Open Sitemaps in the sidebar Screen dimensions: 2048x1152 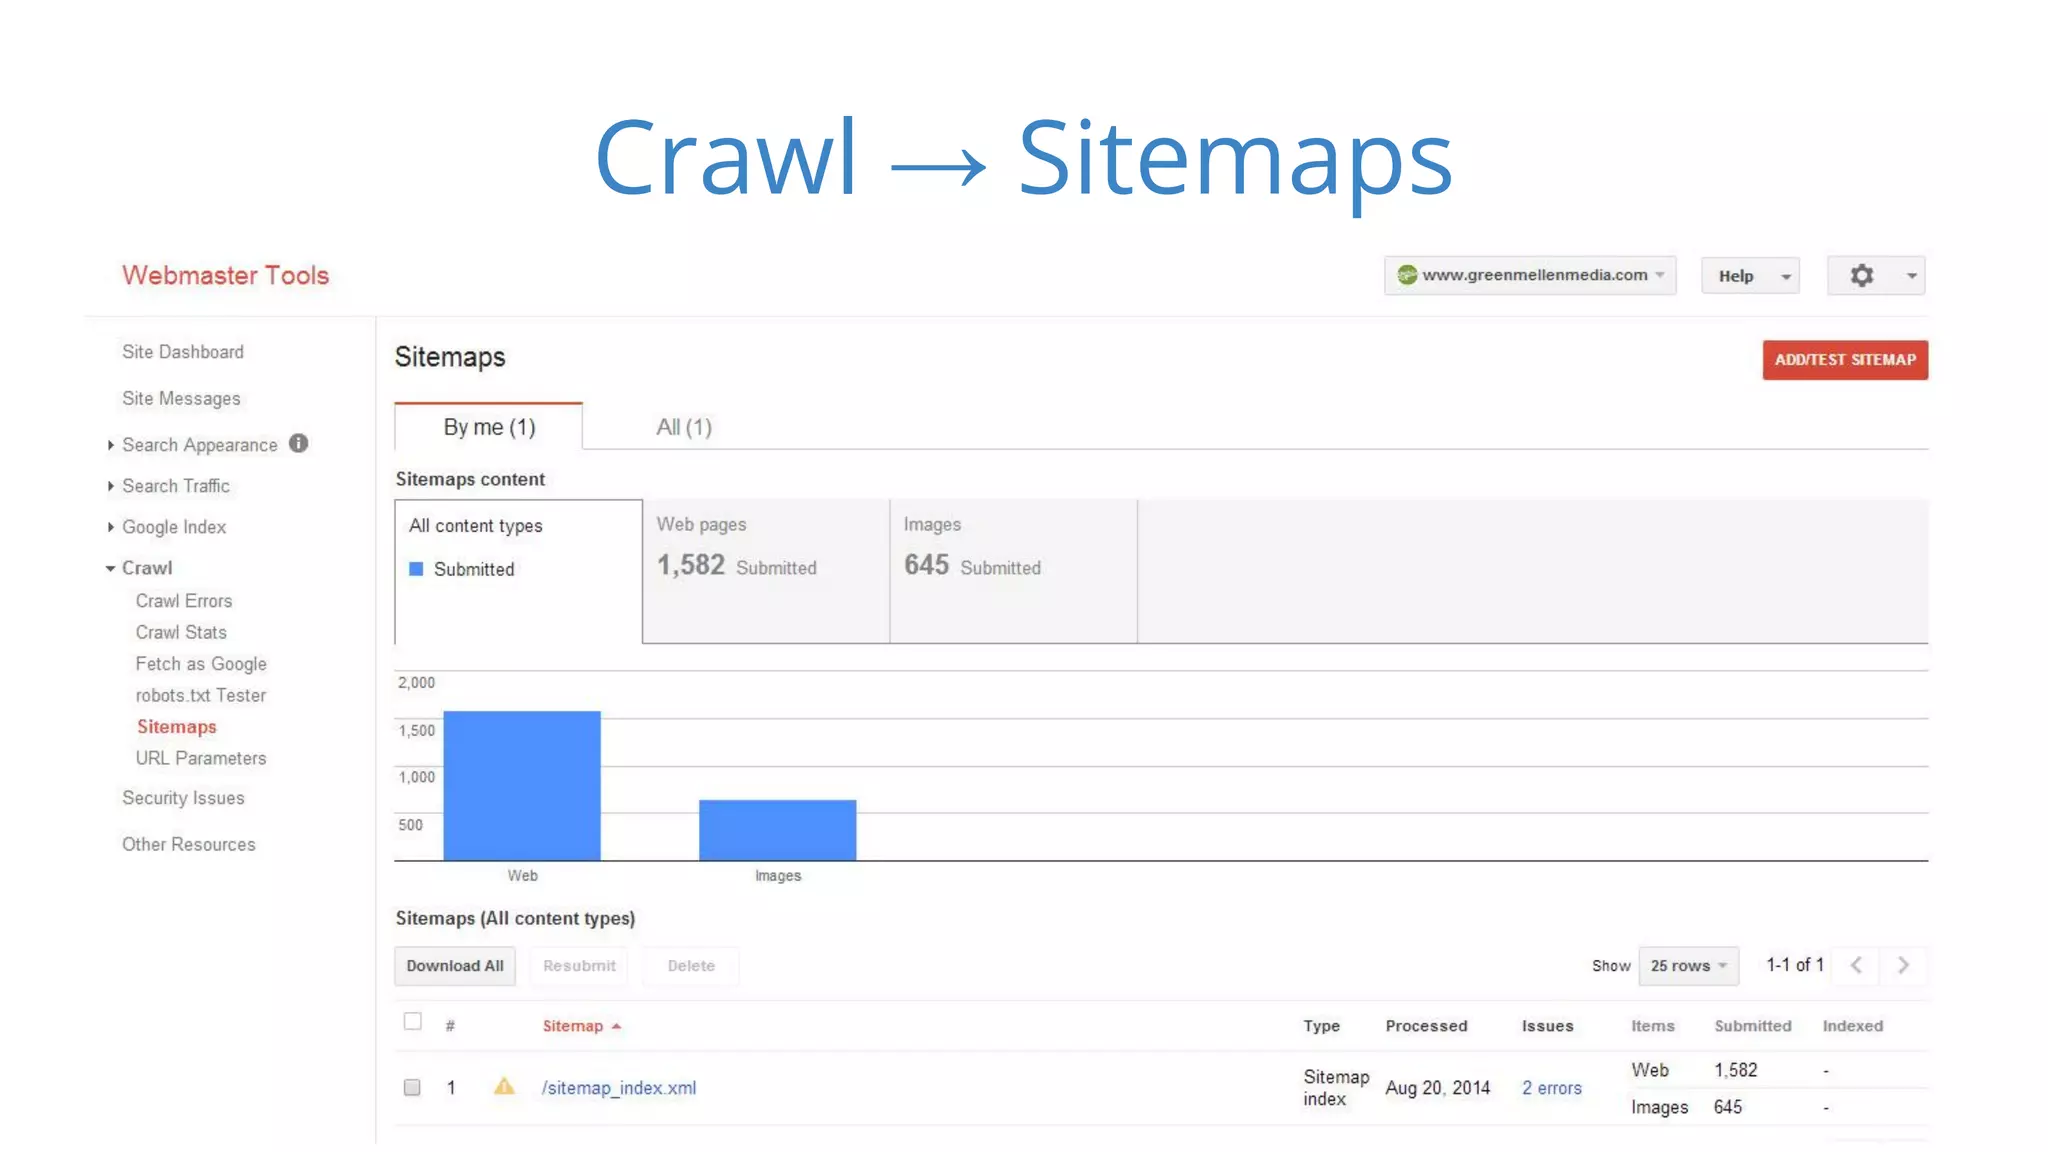[x=177, y=727]
